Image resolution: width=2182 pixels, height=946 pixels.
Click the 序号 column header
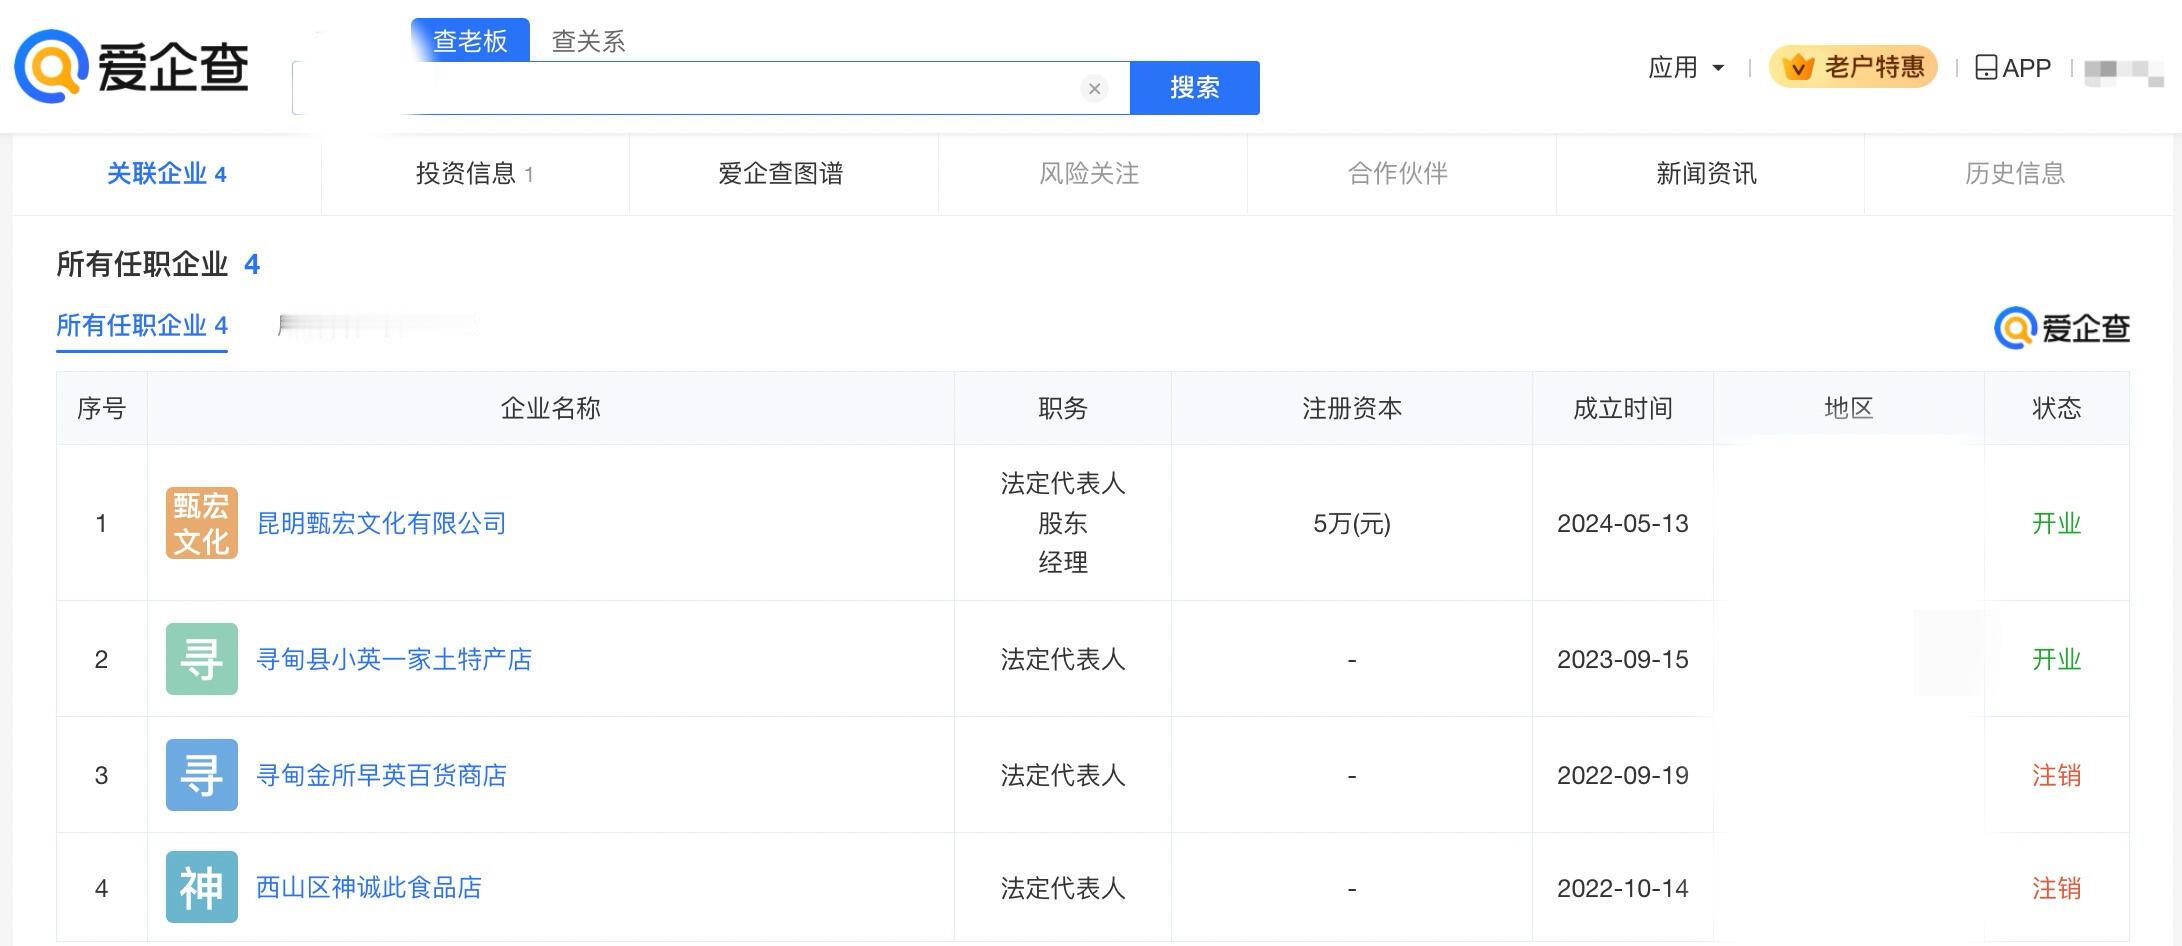click(x=101, y=408)
